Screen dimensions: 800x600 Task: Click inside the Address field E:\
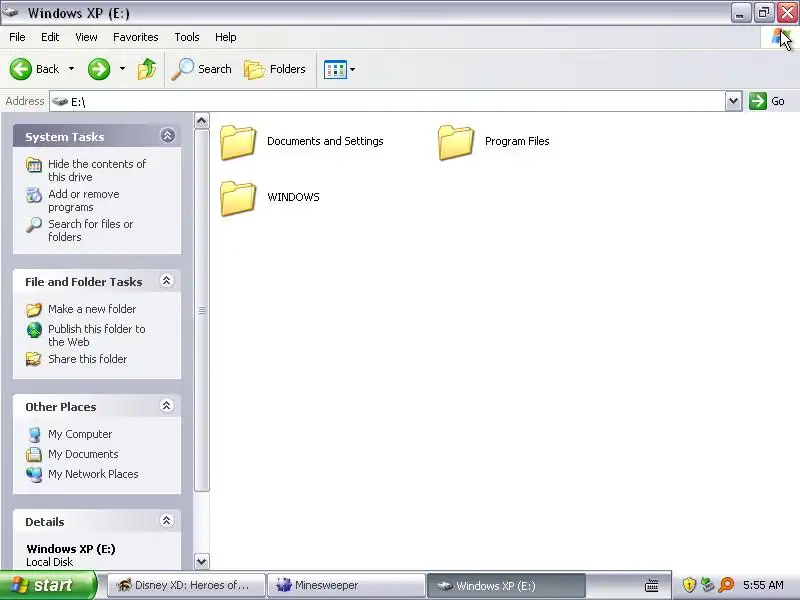click(387, 101)
